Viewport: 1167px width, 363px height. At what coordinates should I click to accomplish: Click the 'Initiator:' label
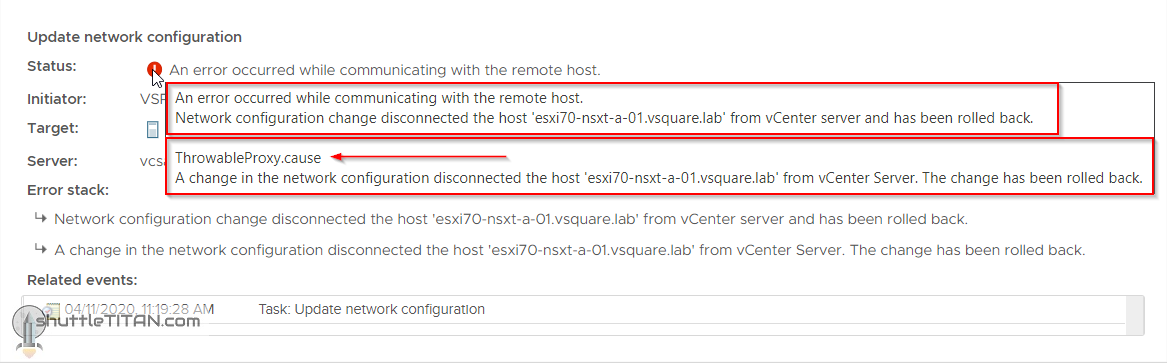coord(57,98)
